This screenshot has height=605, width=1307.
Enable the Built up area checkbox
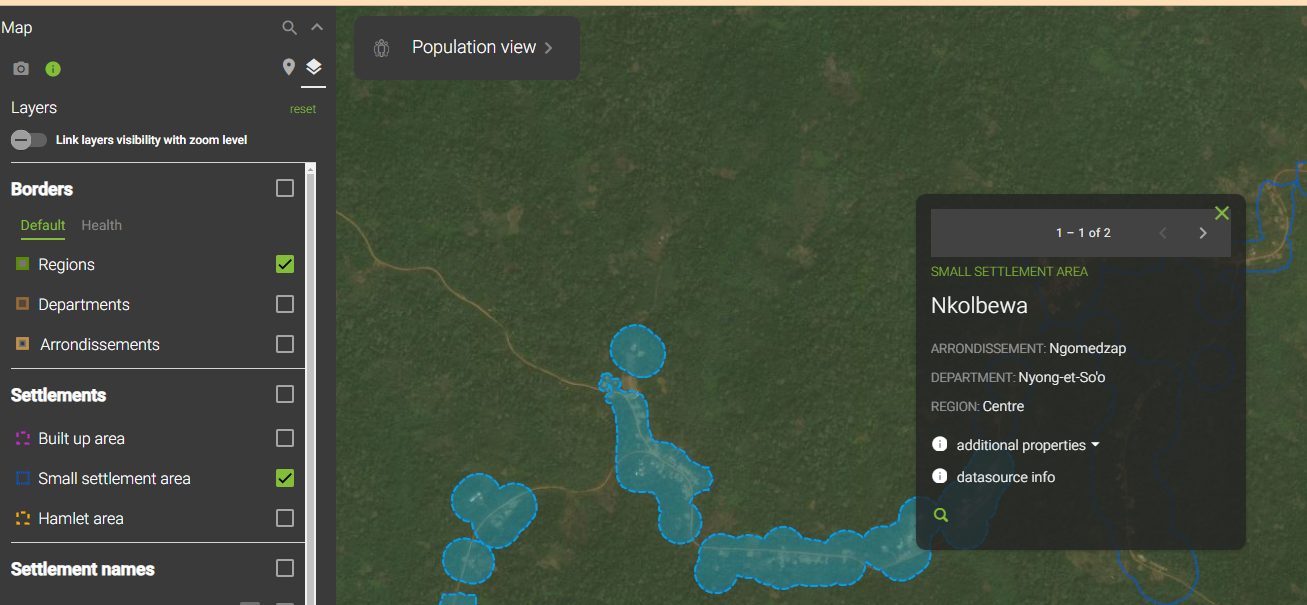point(285,438)
